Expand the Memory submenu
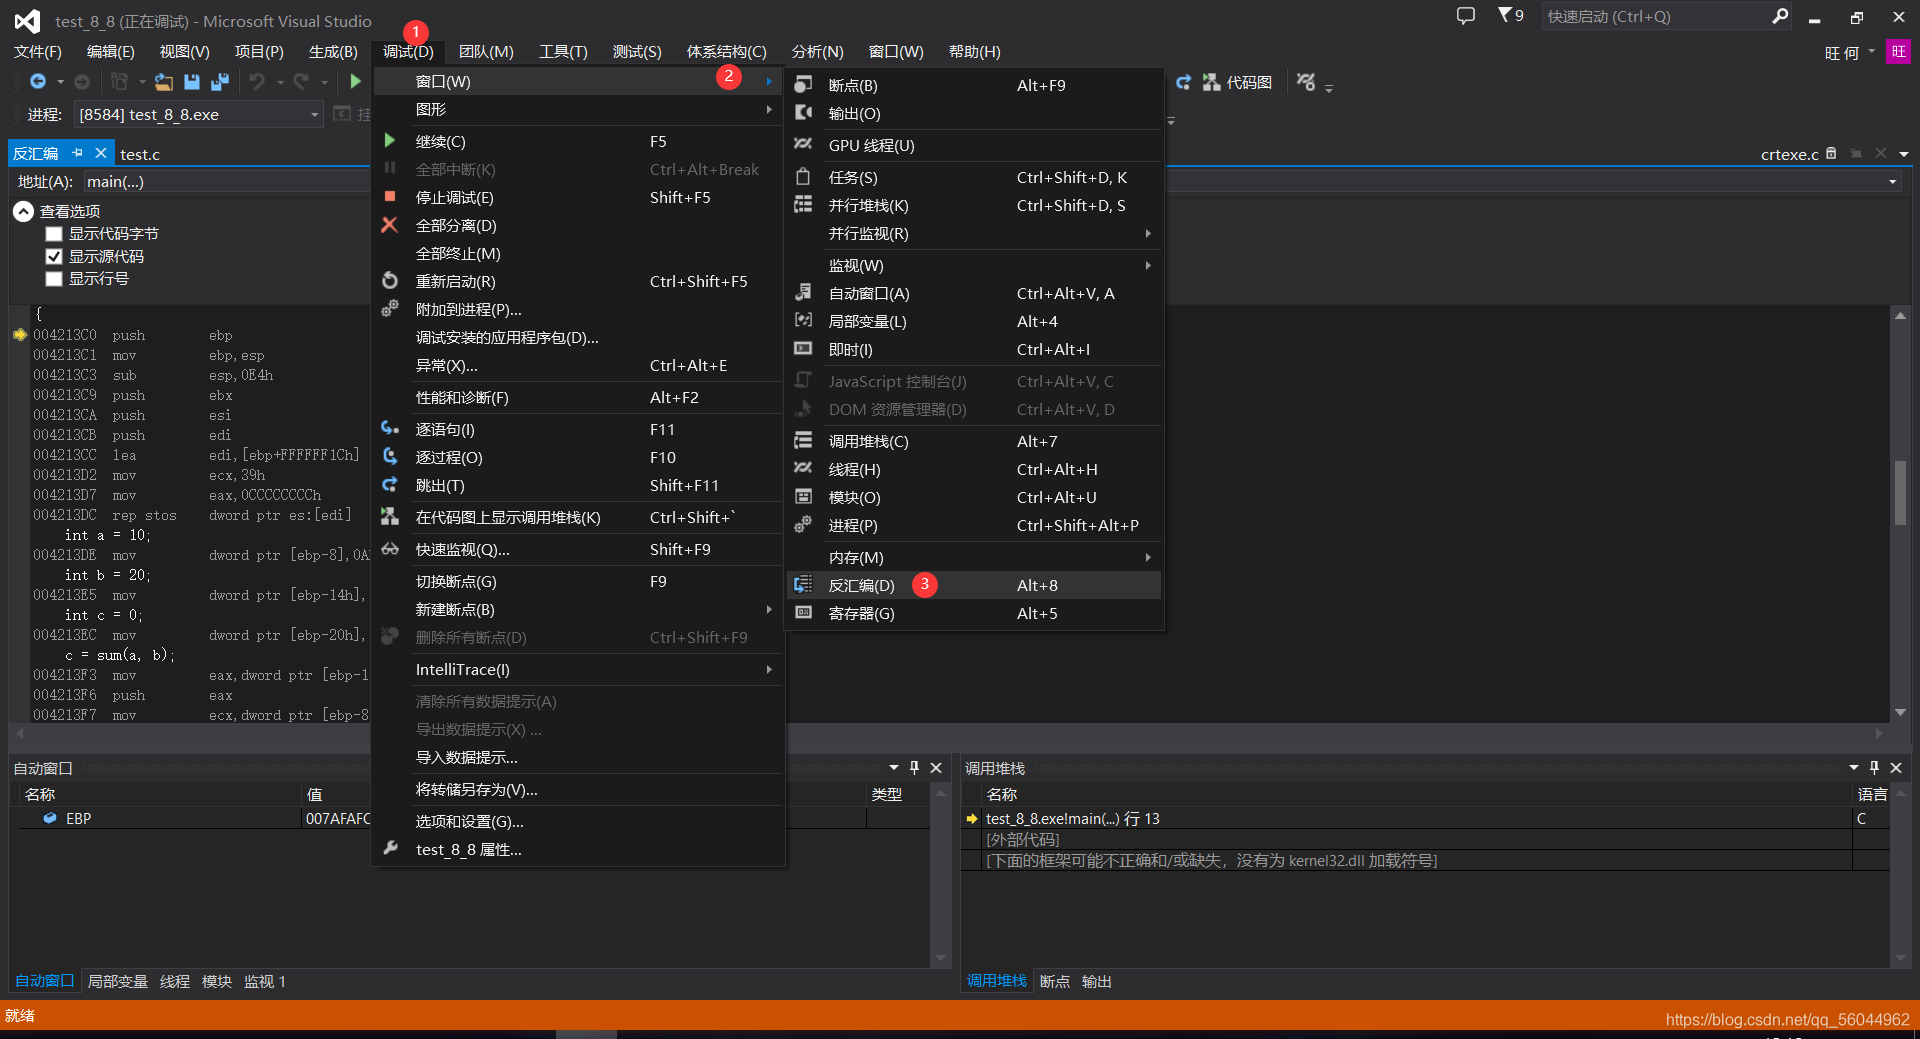 pos(975,557)
